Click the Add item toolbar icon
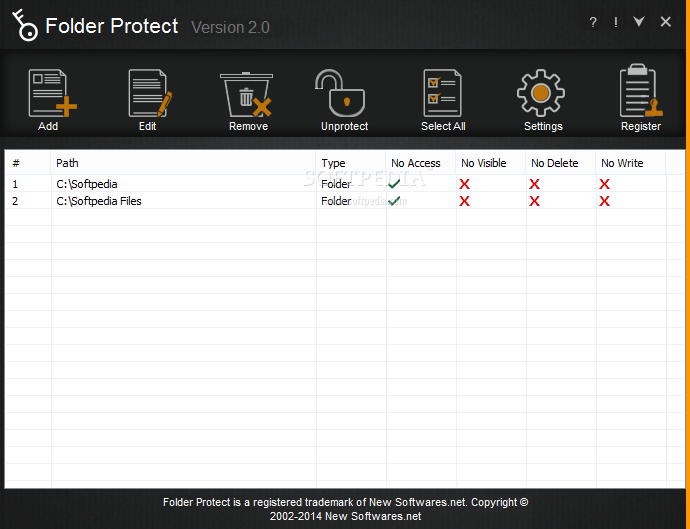 pyautogui.click(x=52, y=93)
